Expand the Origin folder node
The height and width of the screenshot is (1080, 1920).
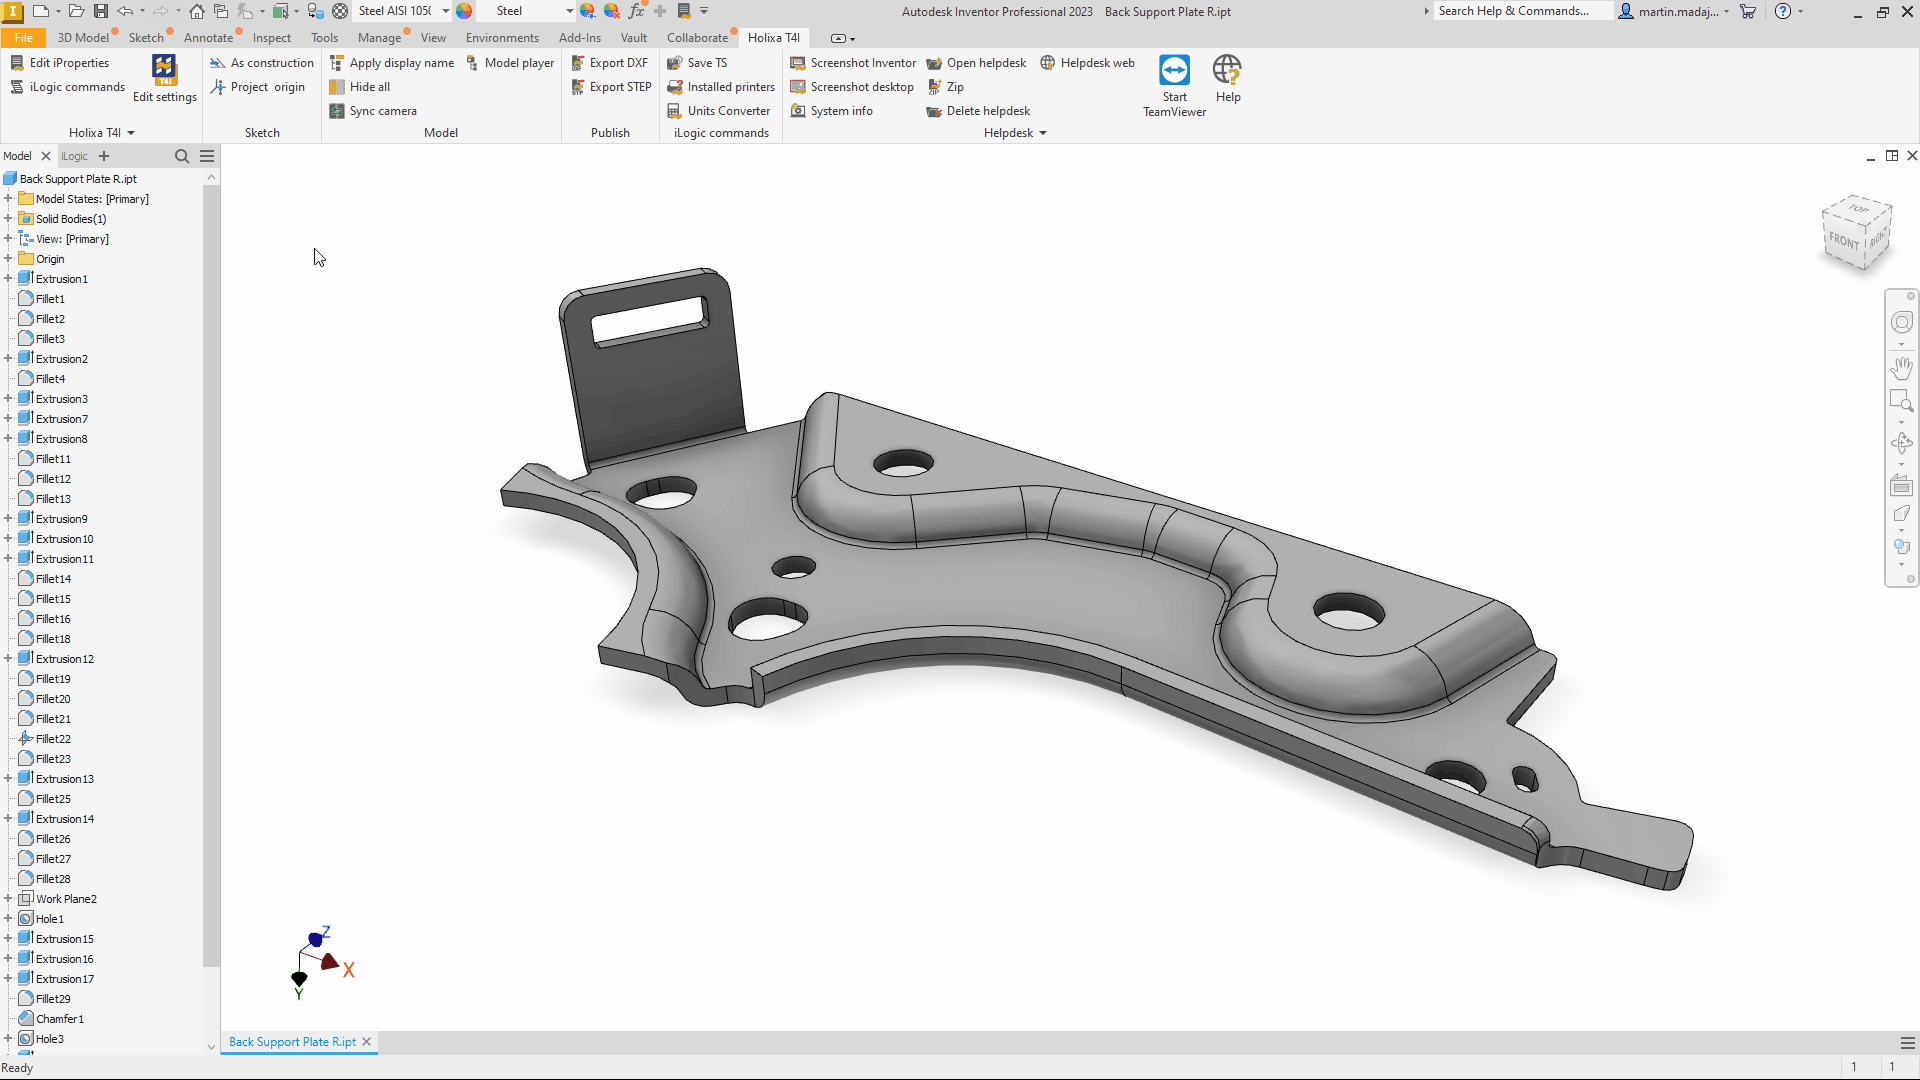point(8,259)
